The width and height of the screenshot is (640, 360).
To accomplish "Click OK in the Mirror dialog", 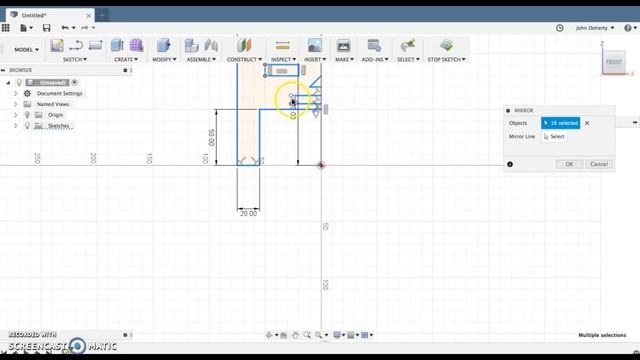I will [569, 164].
